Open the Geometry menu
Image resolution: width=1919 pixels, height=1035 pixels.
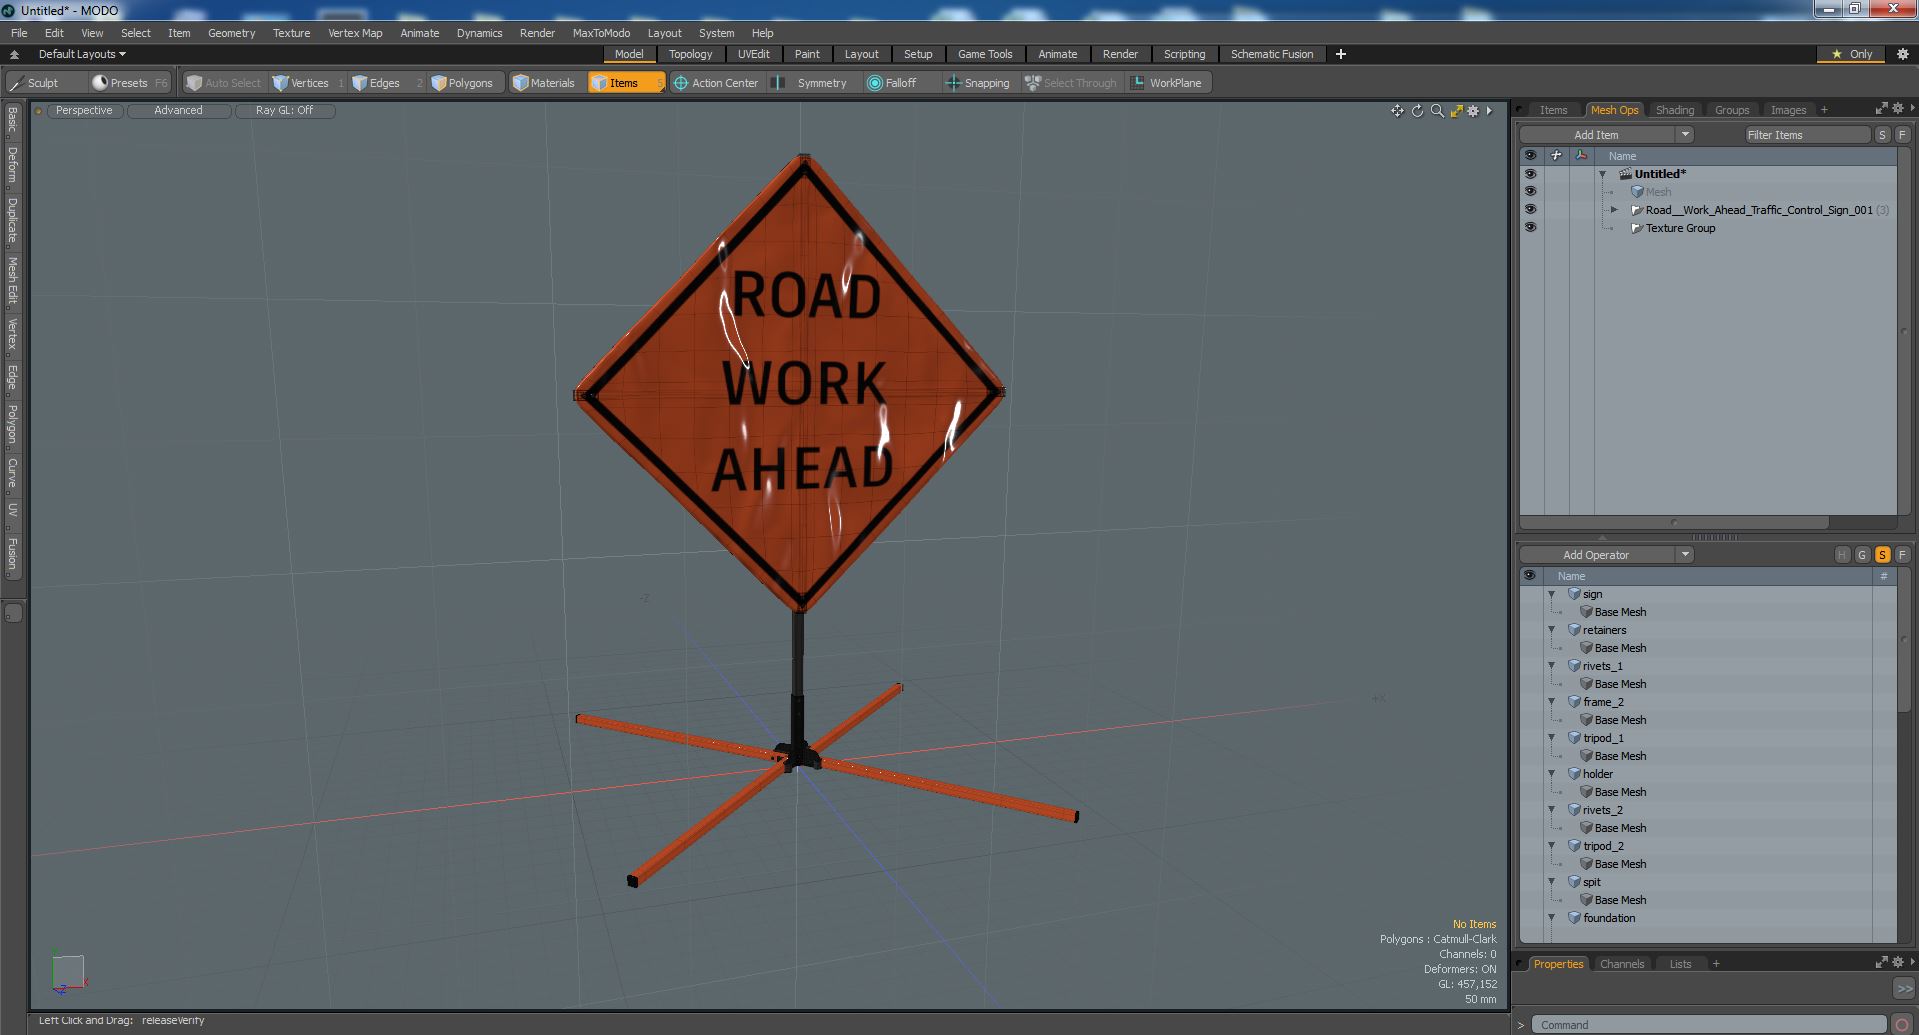231,33
